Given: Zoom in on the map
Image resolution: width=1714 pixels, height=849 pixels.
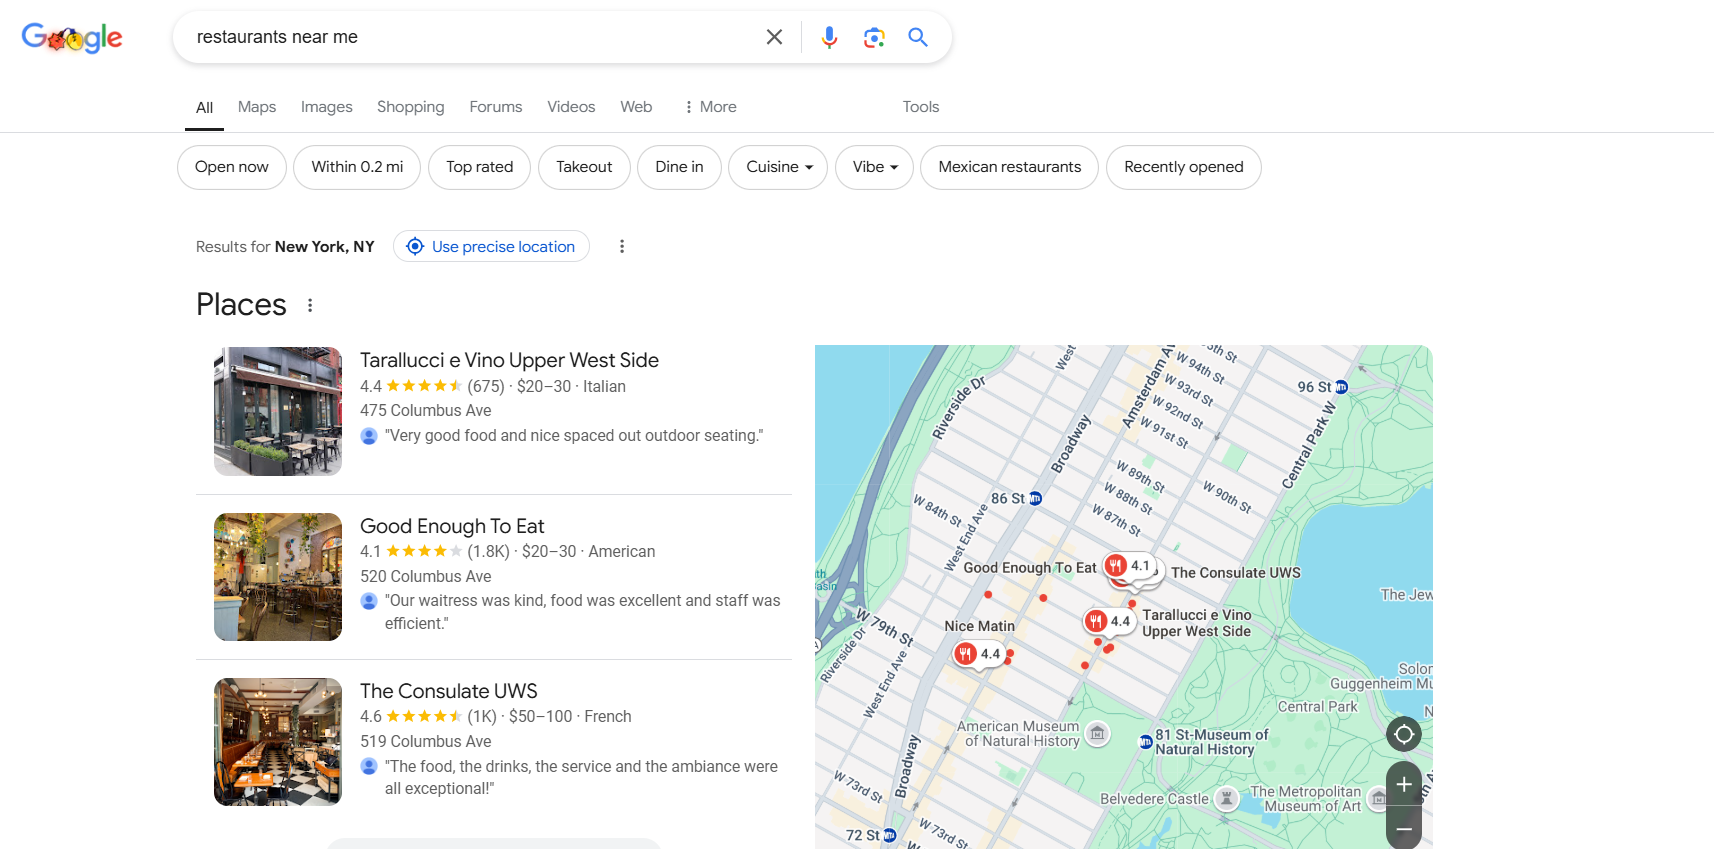Looking at the screenshot, I should tap(1403, 785).
